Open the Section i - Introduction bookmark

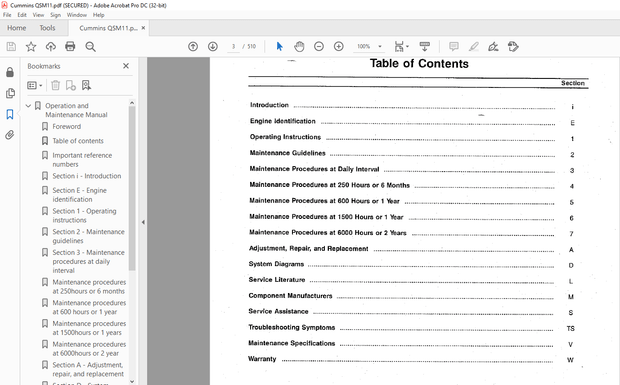tap(87, 176)
